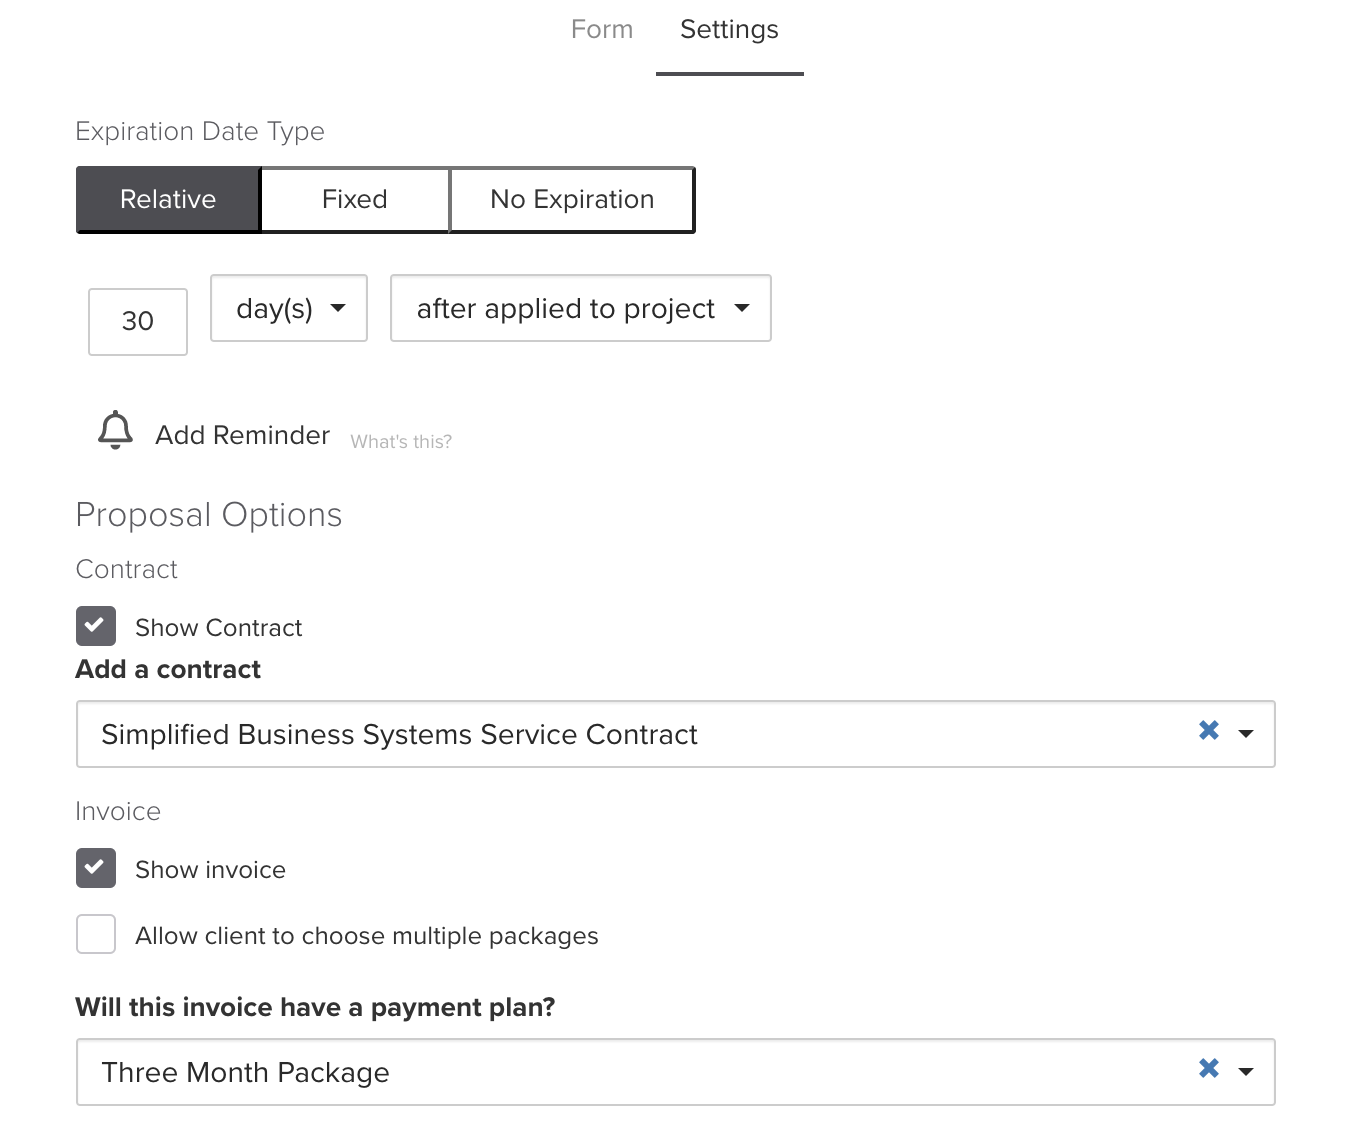Clear the Three Month Package selection
The height and width of the screenshot is (1146, 1346).
(x=1208, y=1069)
